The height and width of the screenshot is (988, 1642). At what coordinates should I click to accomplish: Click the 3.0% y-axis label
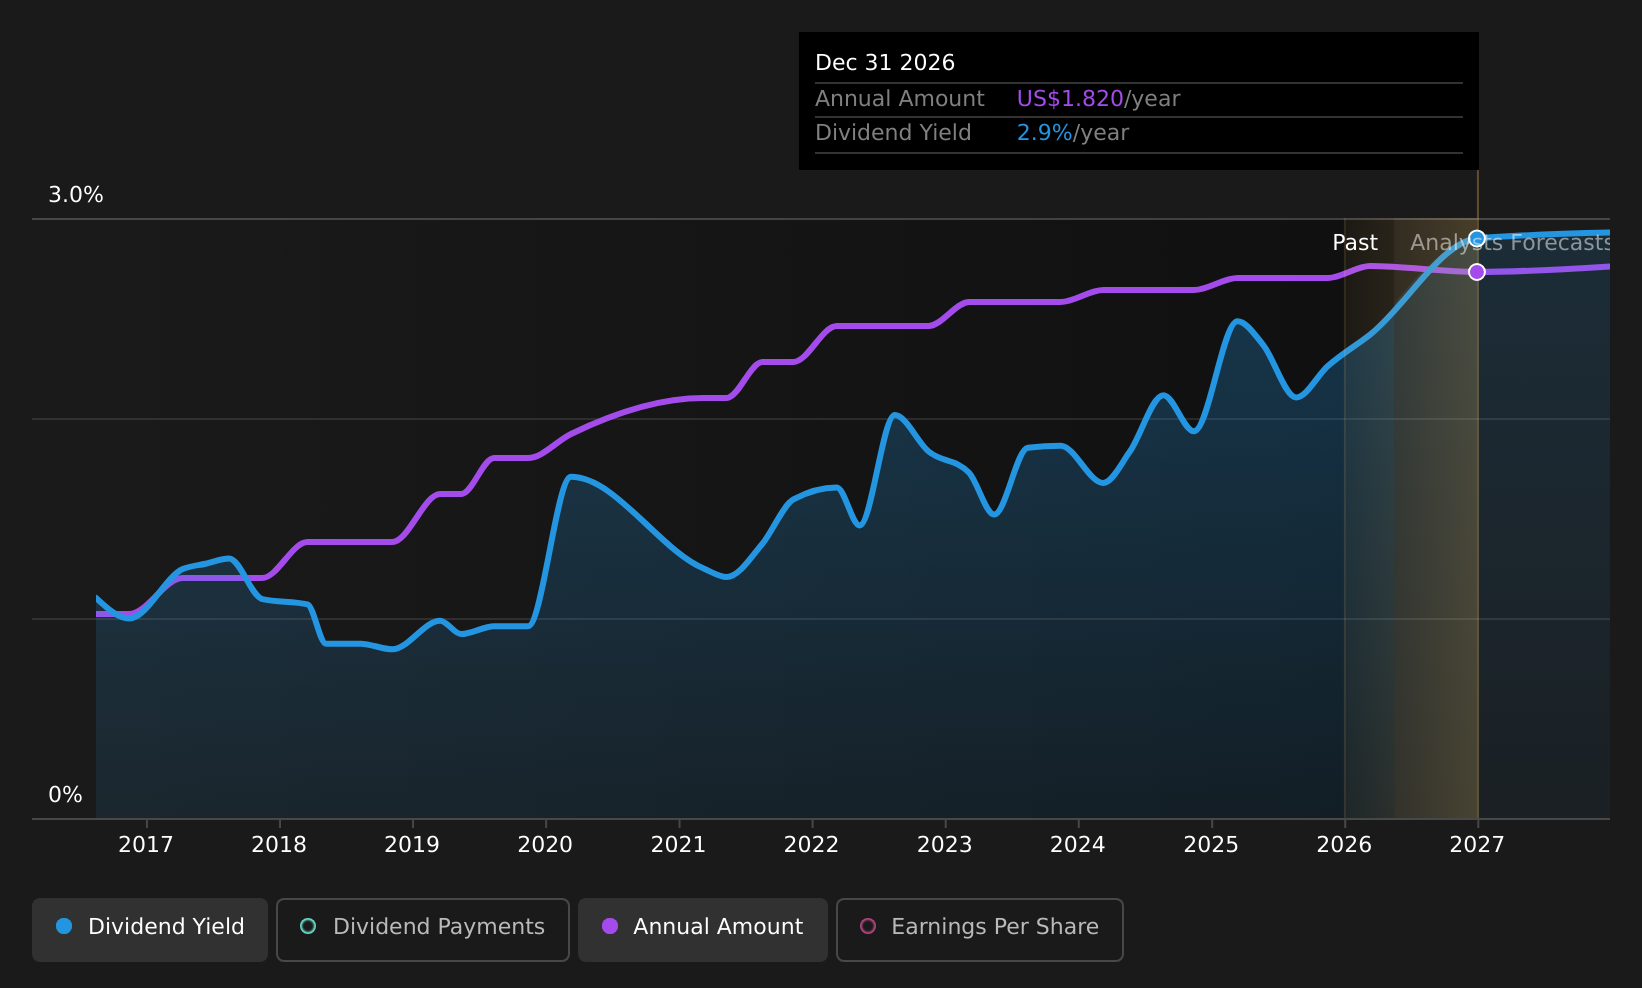76,195
